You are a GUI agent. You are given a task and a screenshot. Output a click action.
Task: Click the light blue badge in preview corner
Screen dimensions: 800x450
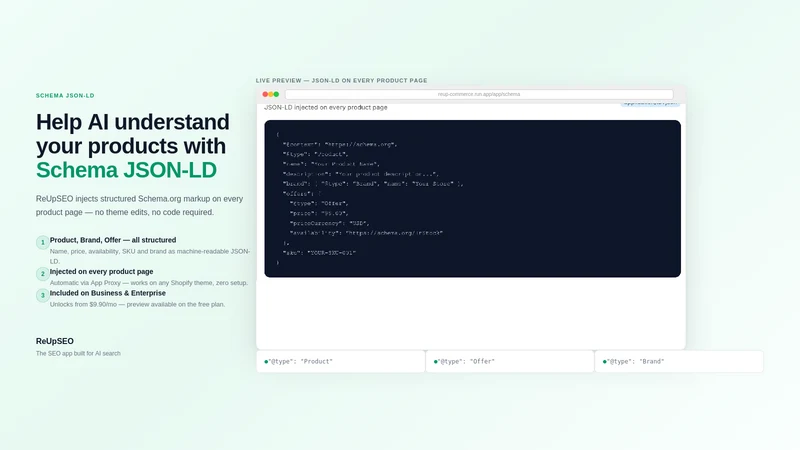point(650,104)
